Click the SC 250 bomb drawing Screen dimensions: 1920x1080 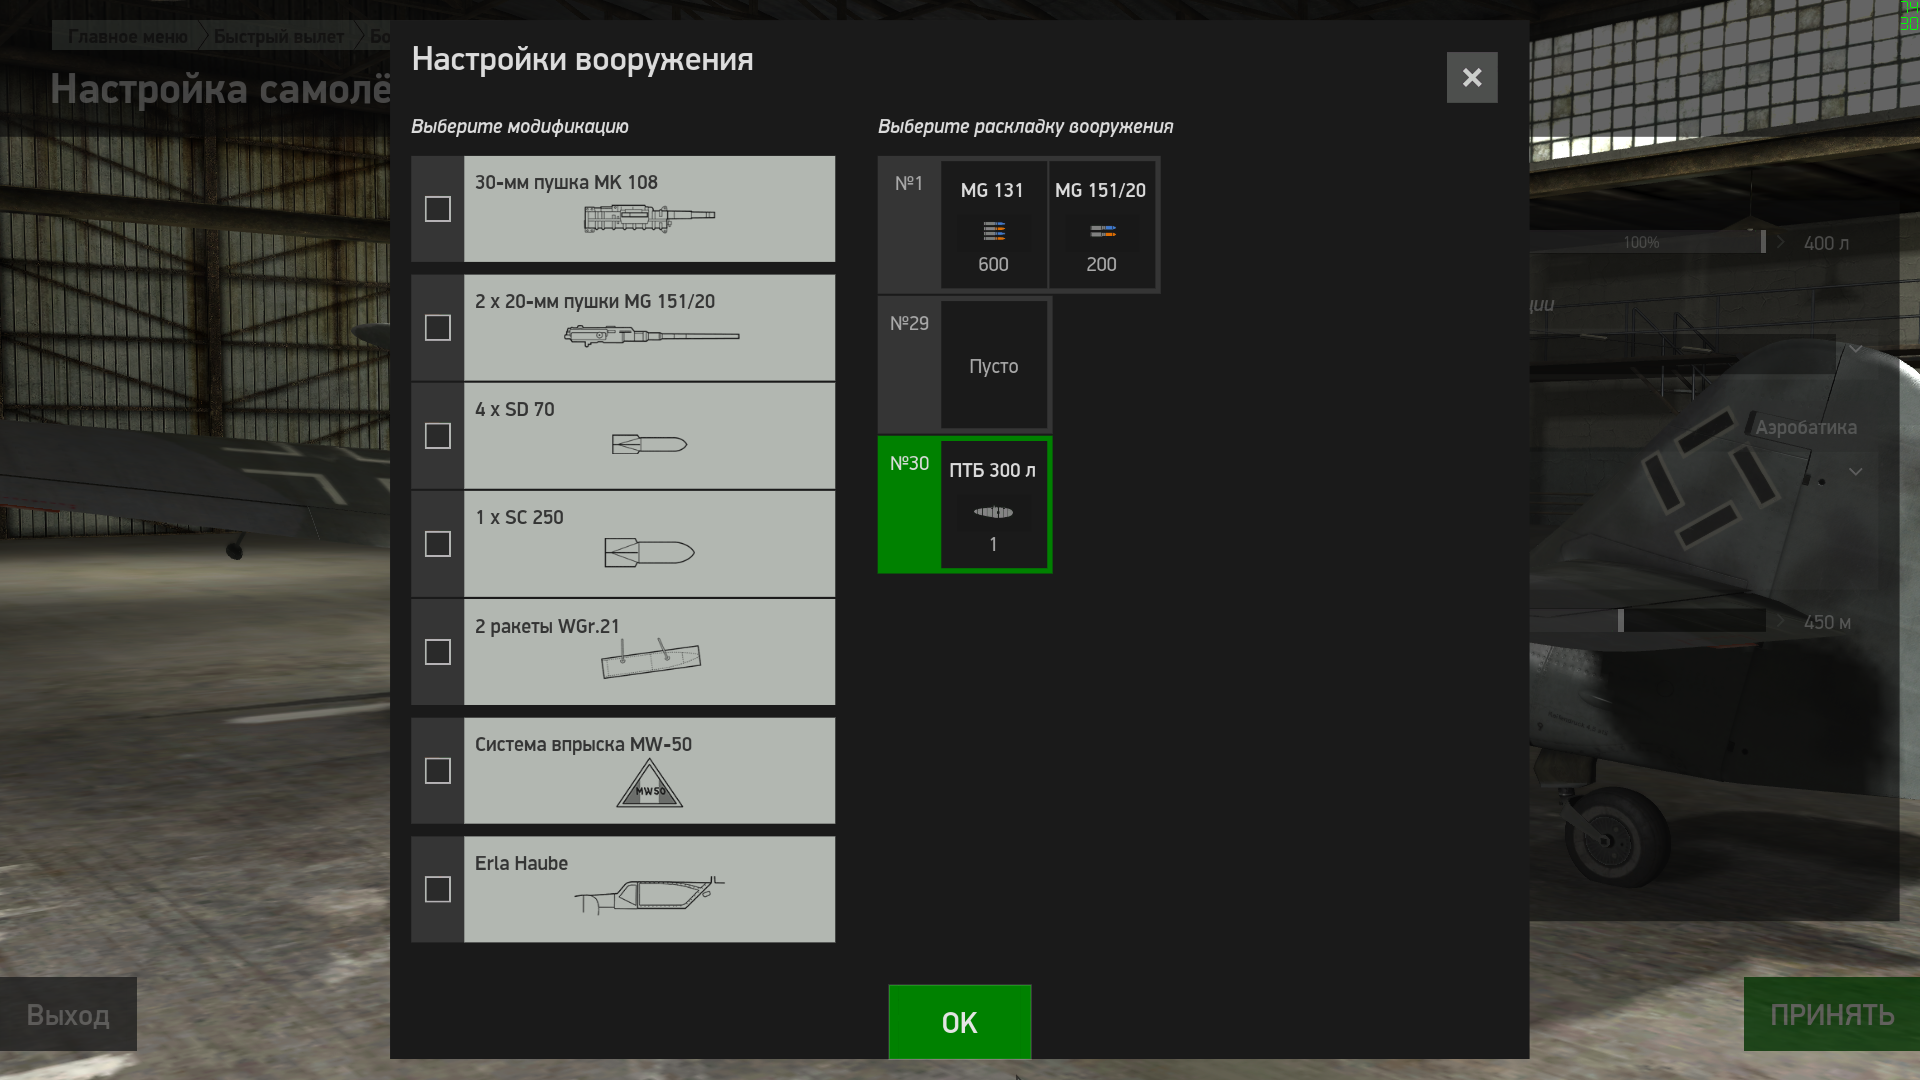click(x=649, y=552)
